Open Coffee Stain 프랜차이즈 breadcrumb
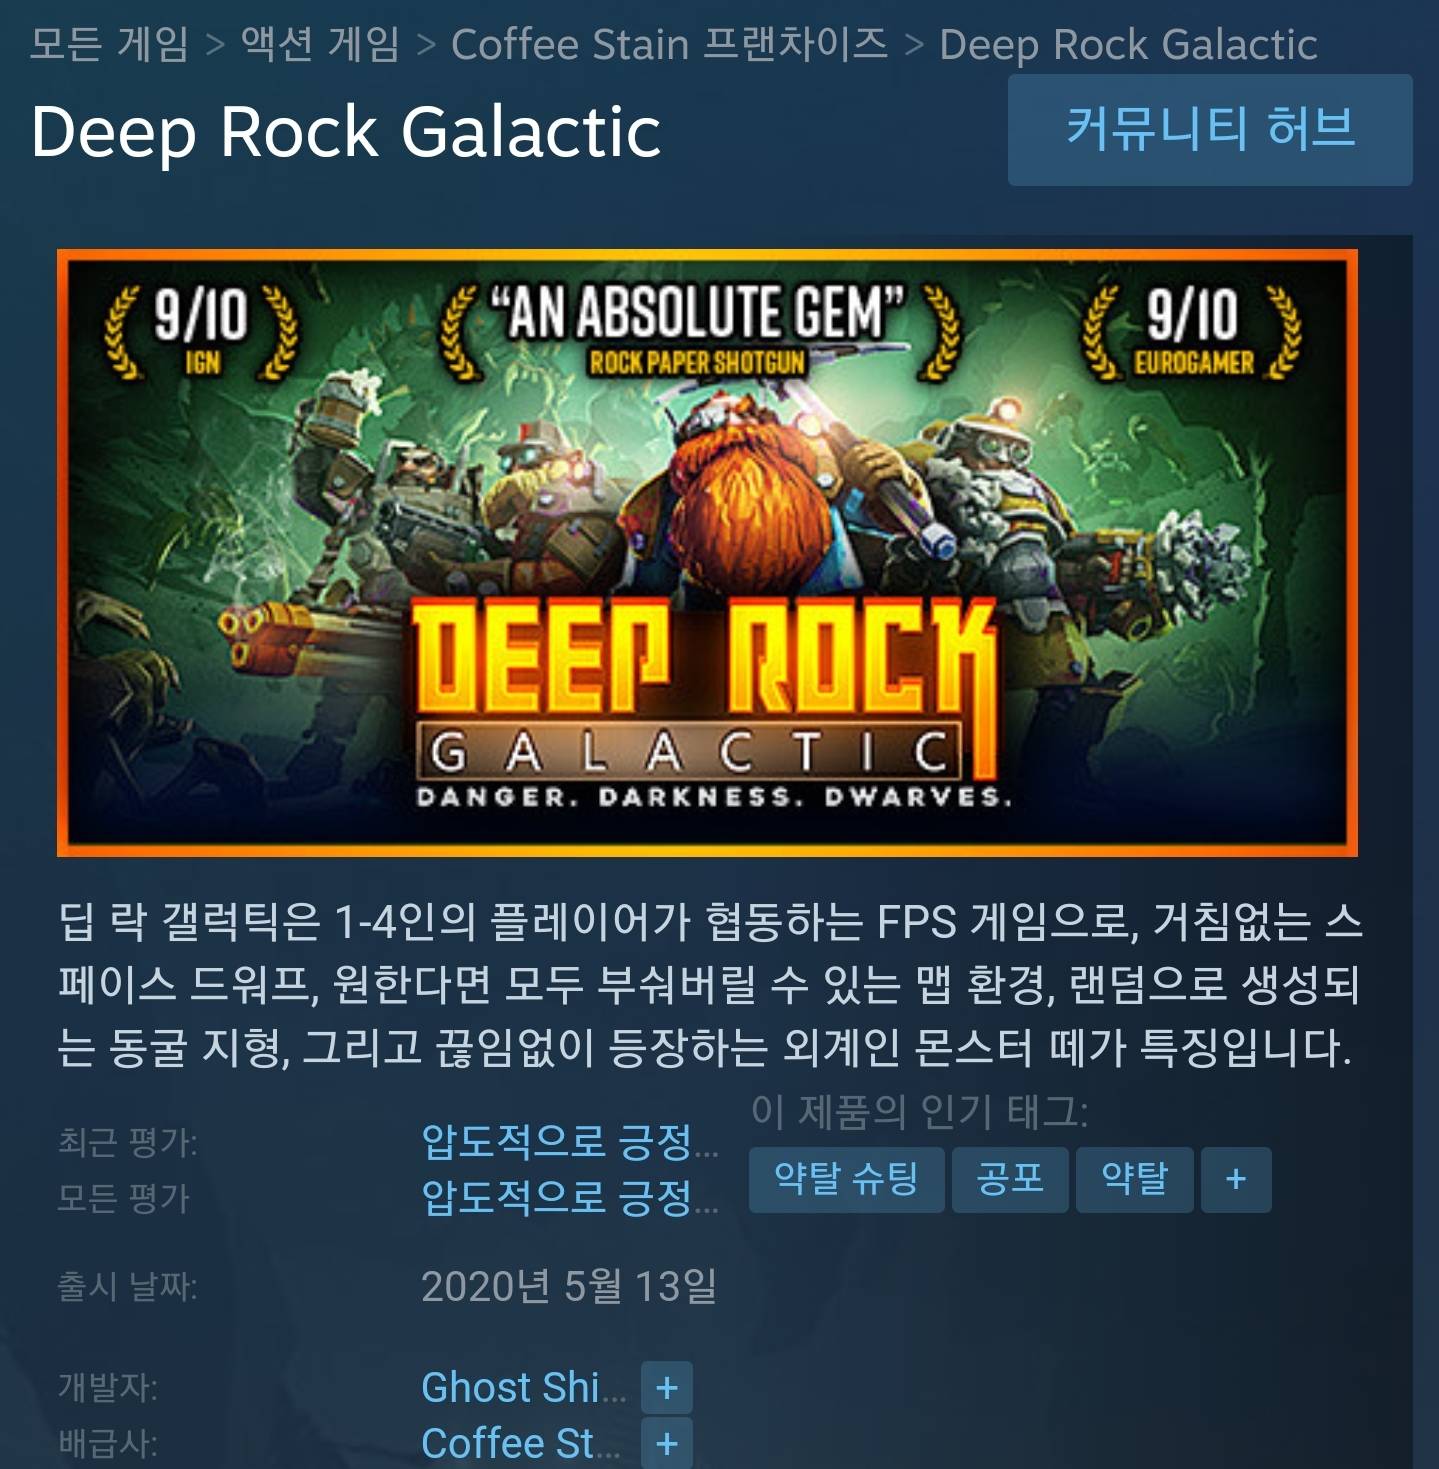The height and width of the screenshot is (1469, 1439). [x=669, y=44]
